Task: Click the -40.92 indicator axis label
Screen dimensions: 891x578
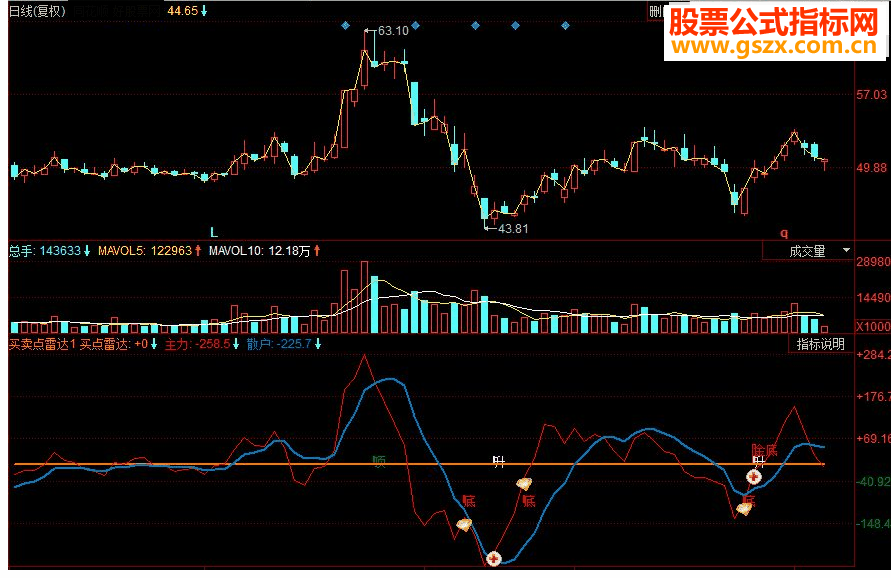Action: point(873,481)
